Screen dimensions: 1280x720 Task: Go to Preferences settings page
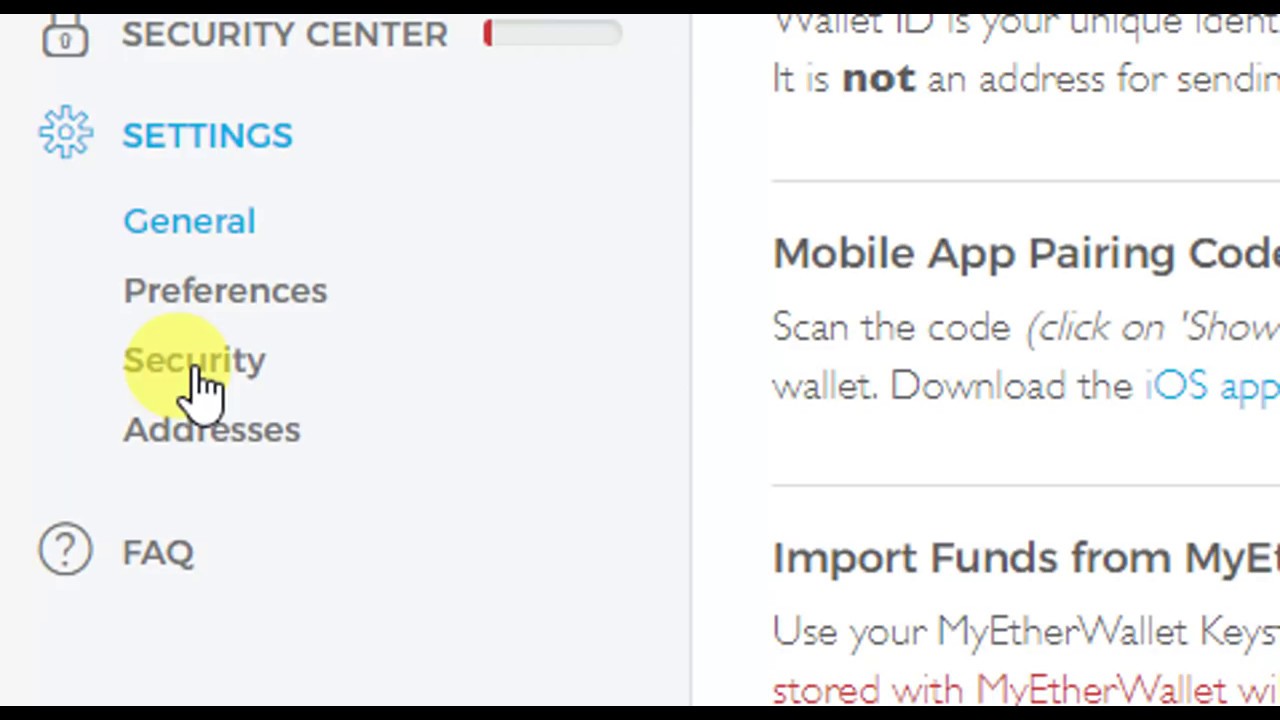click(225, 291)
